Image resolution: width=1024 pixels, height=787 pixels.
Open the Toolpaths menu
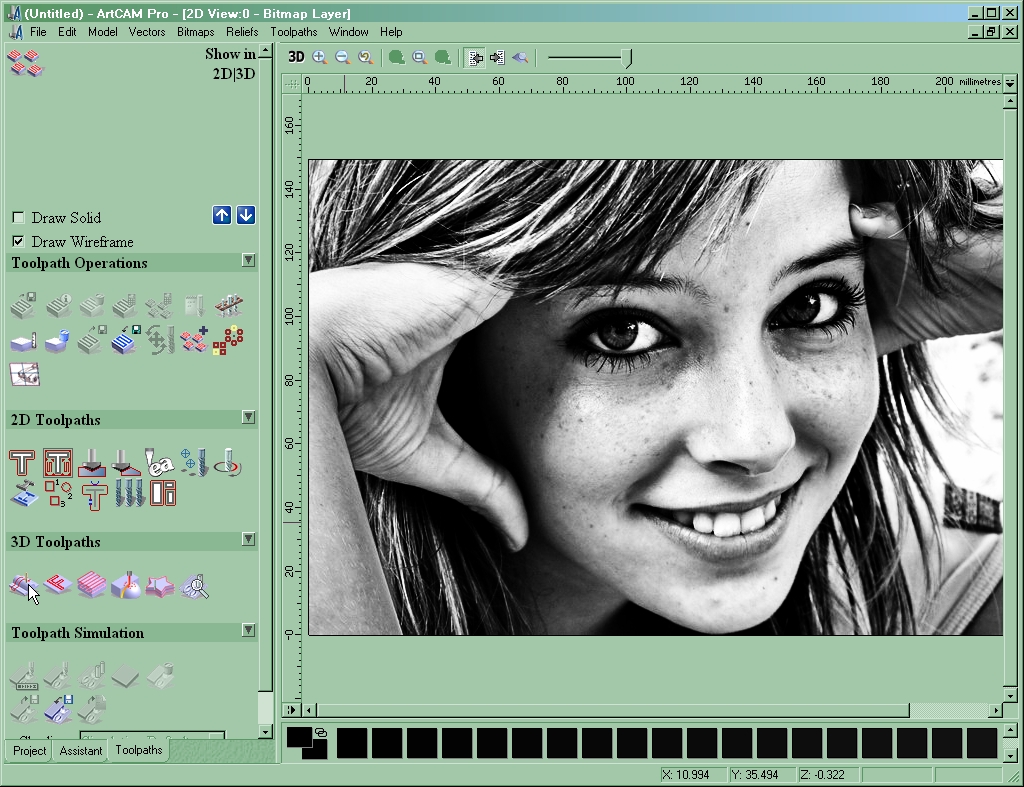[294, 31]
